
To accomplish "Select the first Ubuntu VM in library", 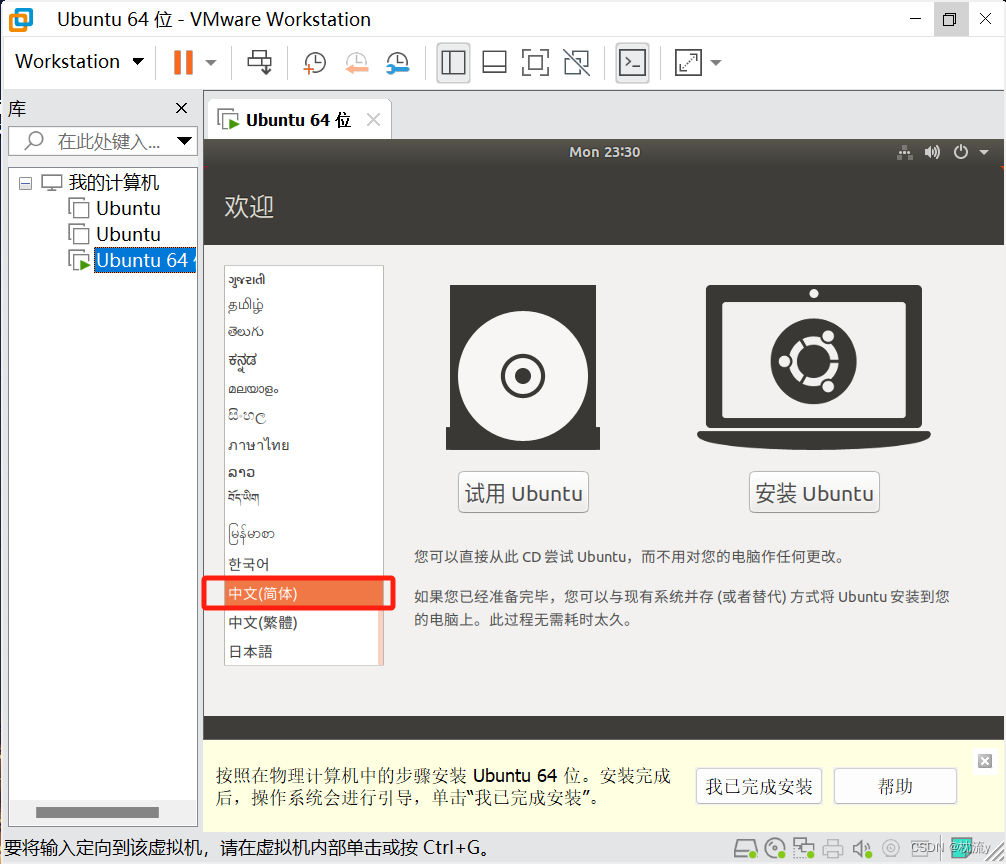I will point(128,208).
